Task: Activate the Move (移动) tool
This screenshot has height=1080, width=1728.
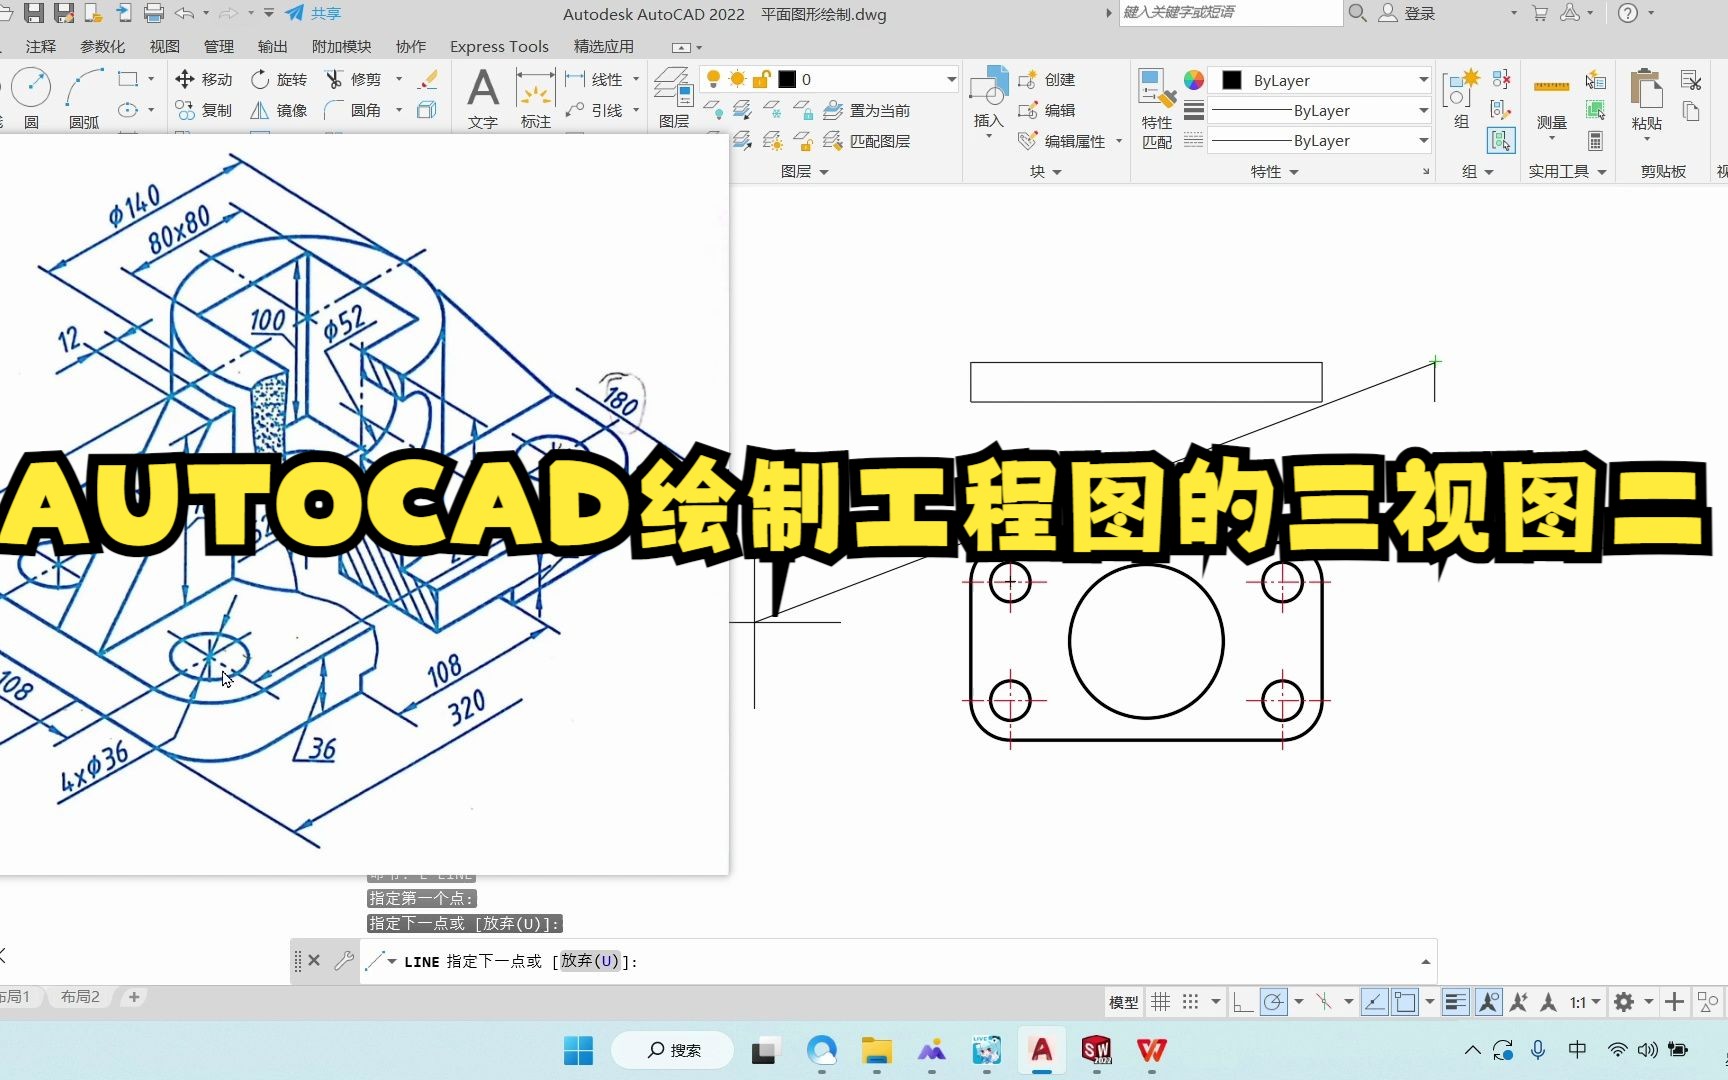Action: tap(203, 79)
